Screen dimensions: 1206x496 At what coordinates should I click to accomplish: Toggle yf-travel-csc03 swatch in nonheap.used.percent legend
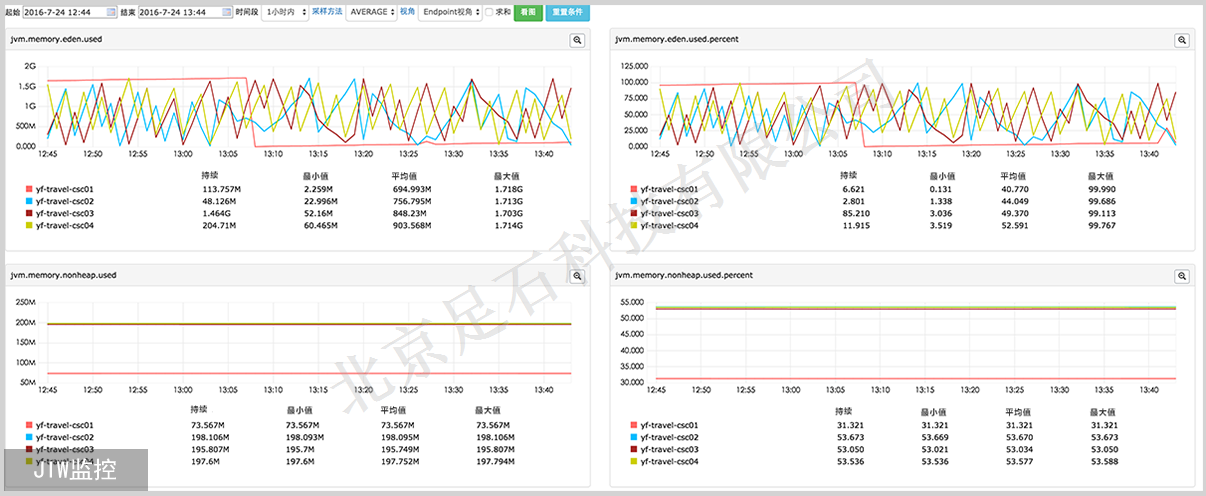632,449
